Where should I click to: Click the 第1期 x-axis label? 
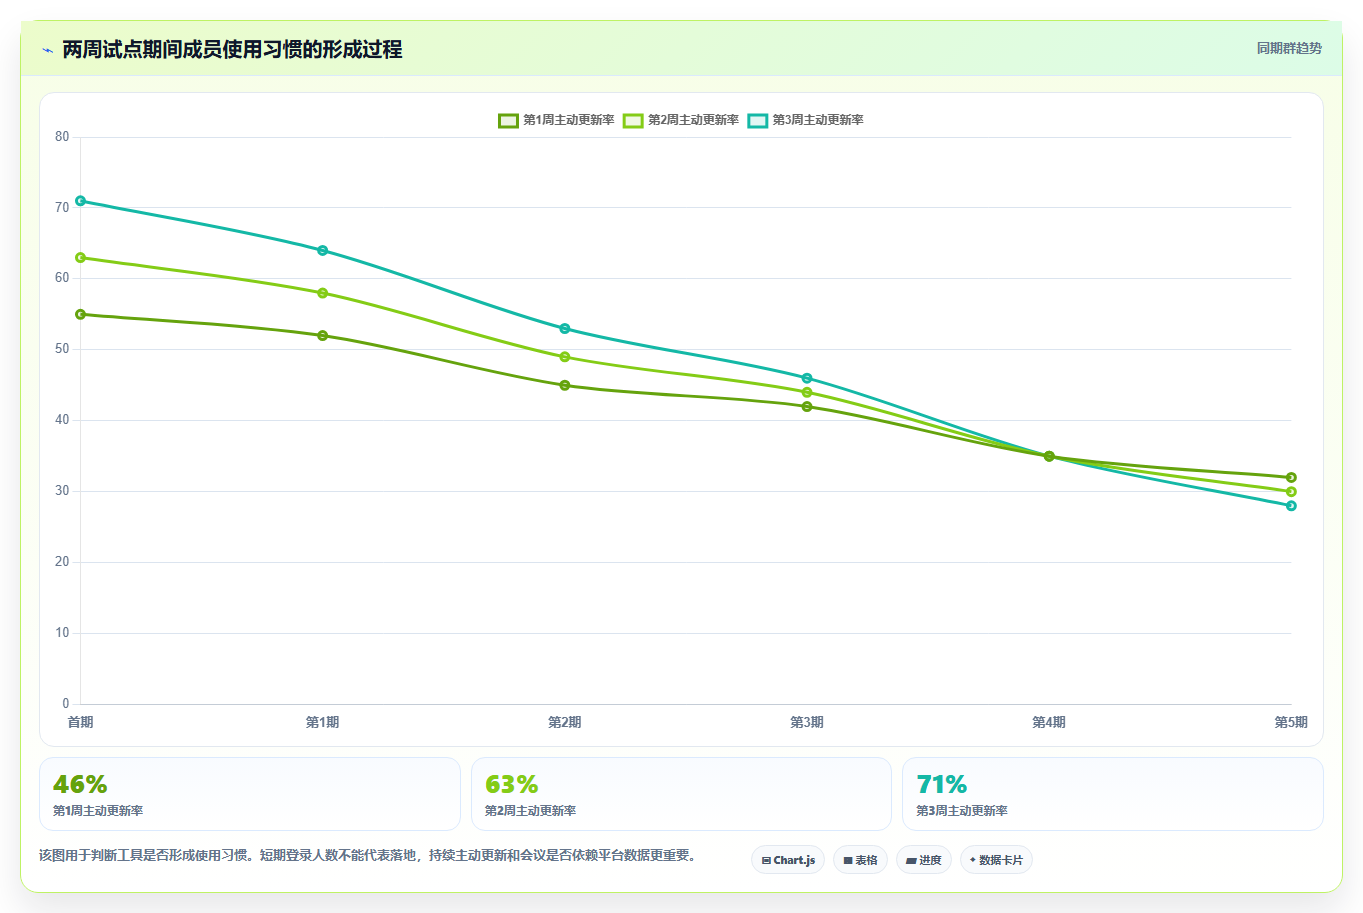coord(322,722)
